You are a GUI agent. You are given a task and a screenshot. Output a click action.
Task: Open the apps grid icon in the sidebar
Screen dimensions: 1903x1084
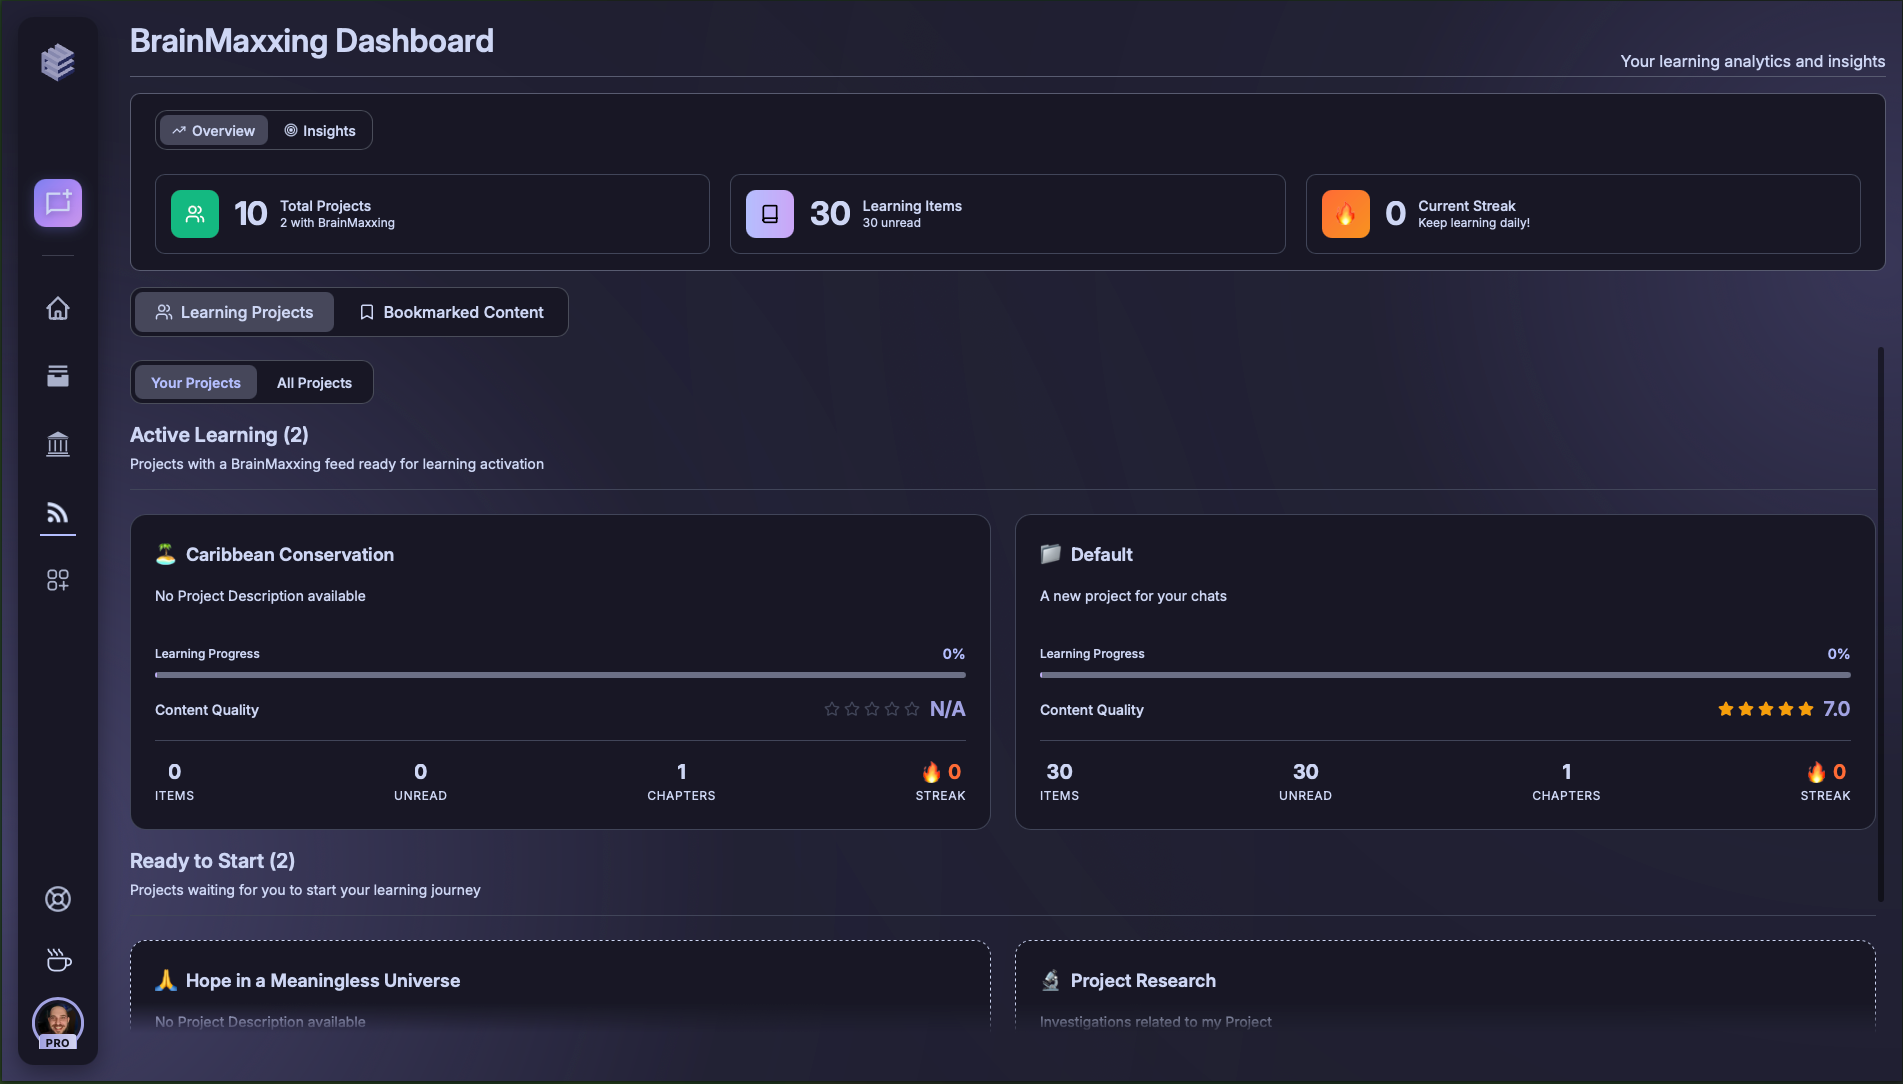57,580
